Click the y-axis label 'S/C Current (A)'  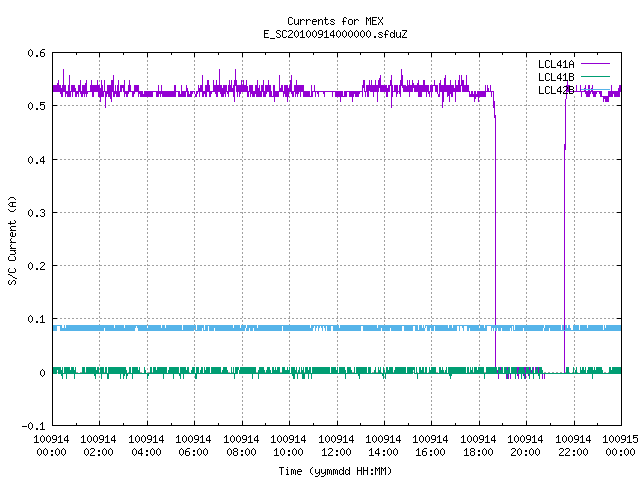click(13, 240)
